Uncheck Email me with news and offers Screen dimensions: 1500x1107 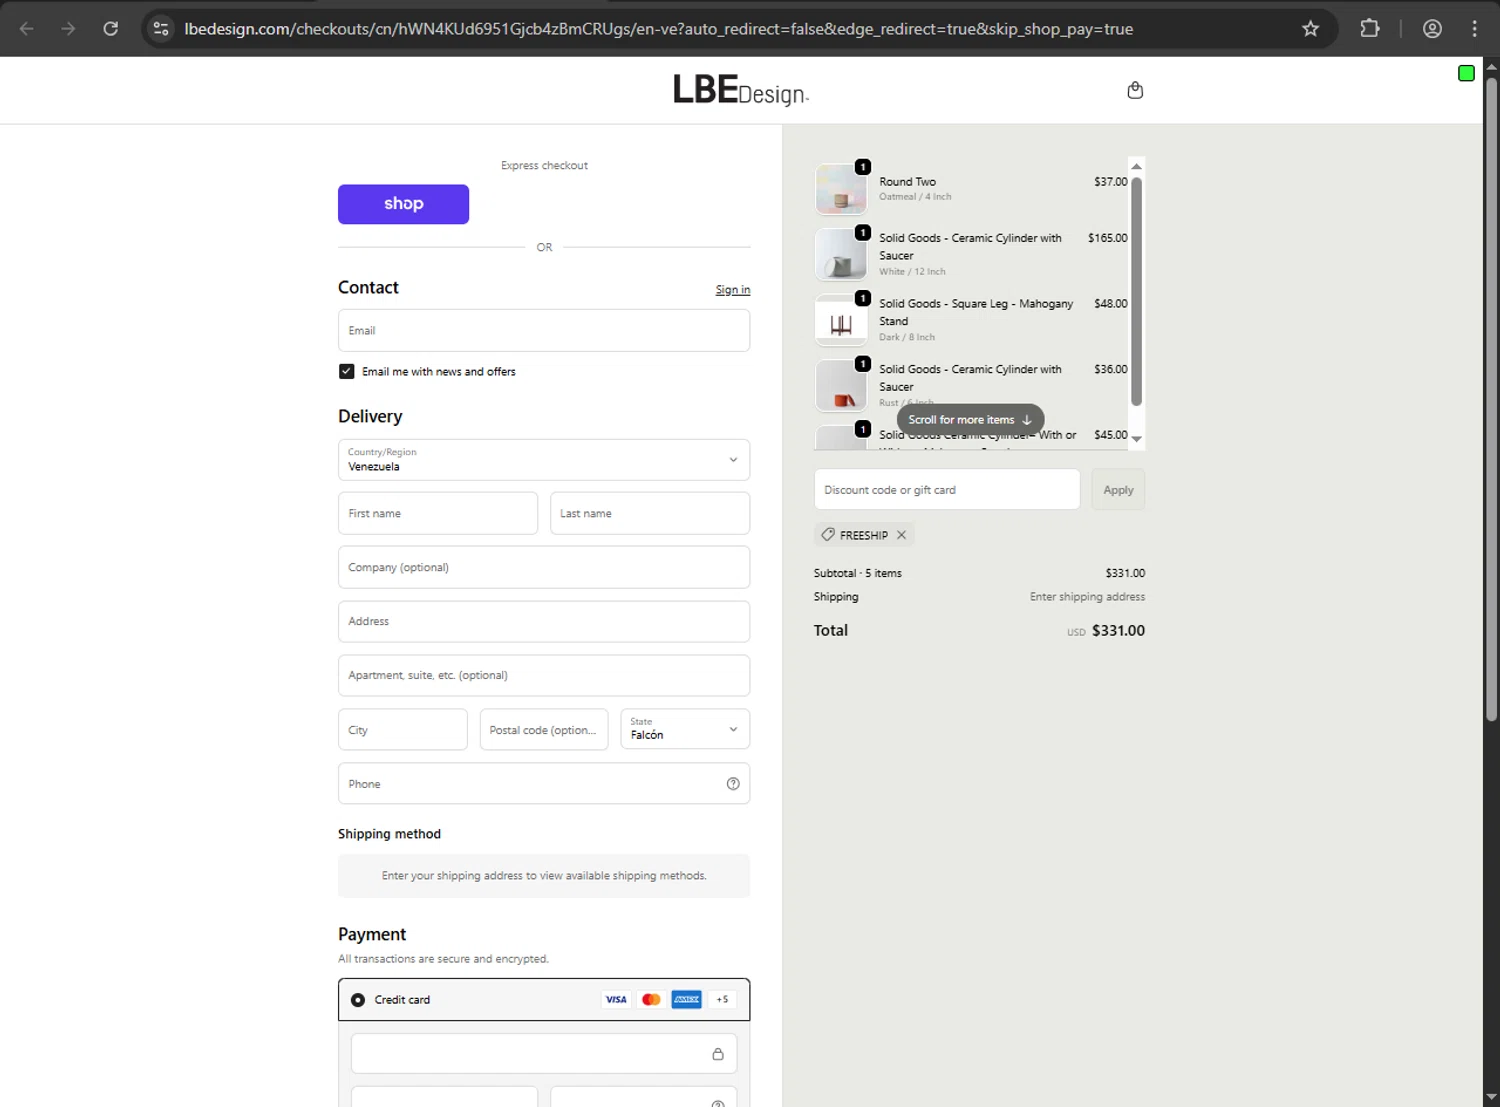pyautogui.click(x=346, y=371)
